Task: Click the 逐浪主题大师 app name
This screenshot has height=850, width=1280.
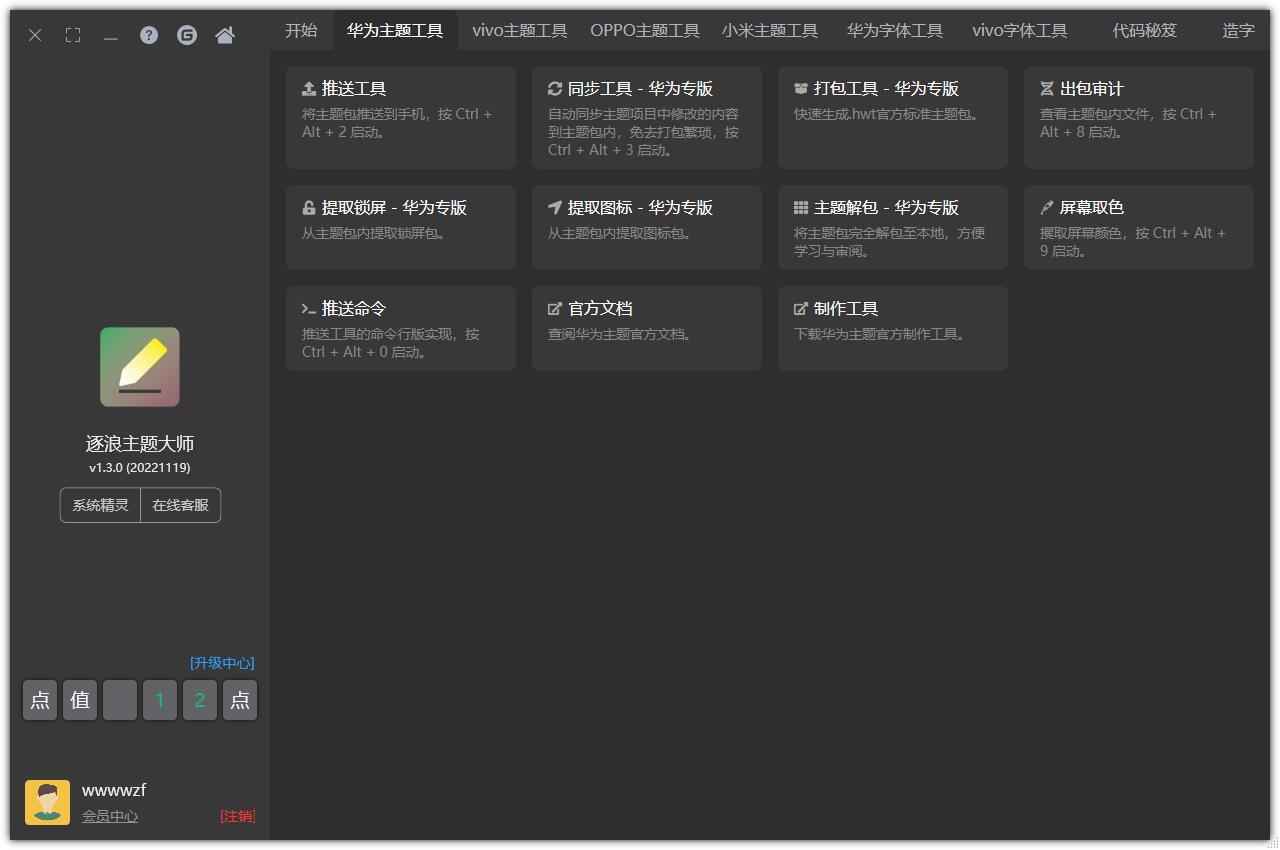Action: tap(140, 443)
